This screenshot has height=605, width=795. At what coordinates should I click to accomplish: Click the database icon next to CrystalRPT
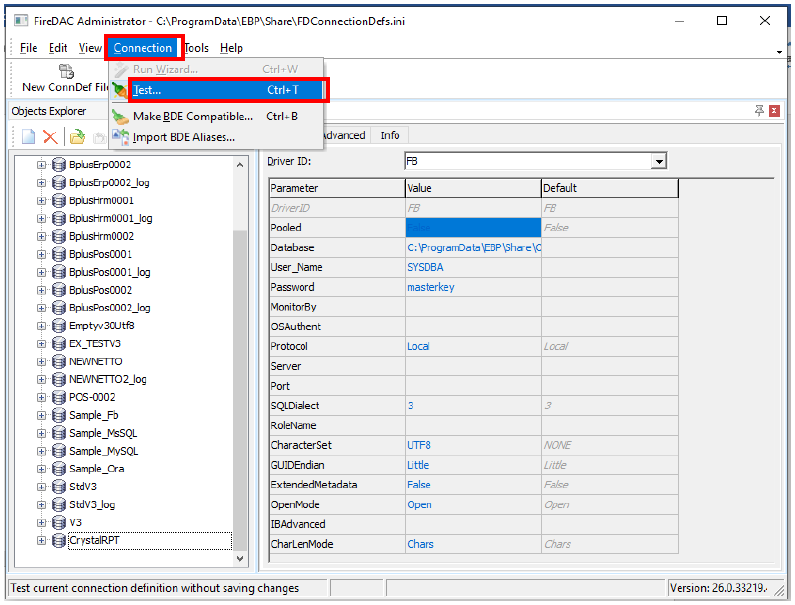(x=58, y=541)
